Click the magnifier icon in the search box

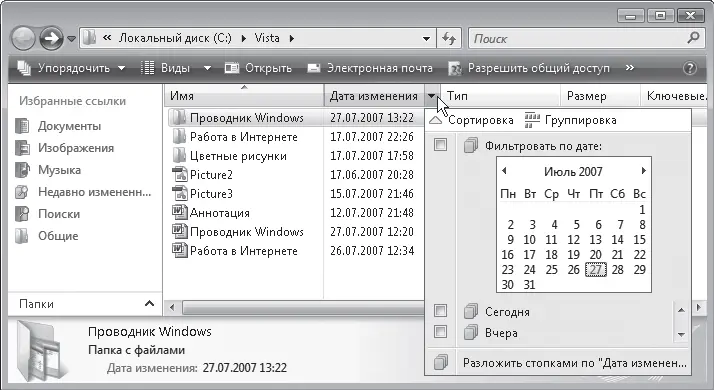(693, 38)
